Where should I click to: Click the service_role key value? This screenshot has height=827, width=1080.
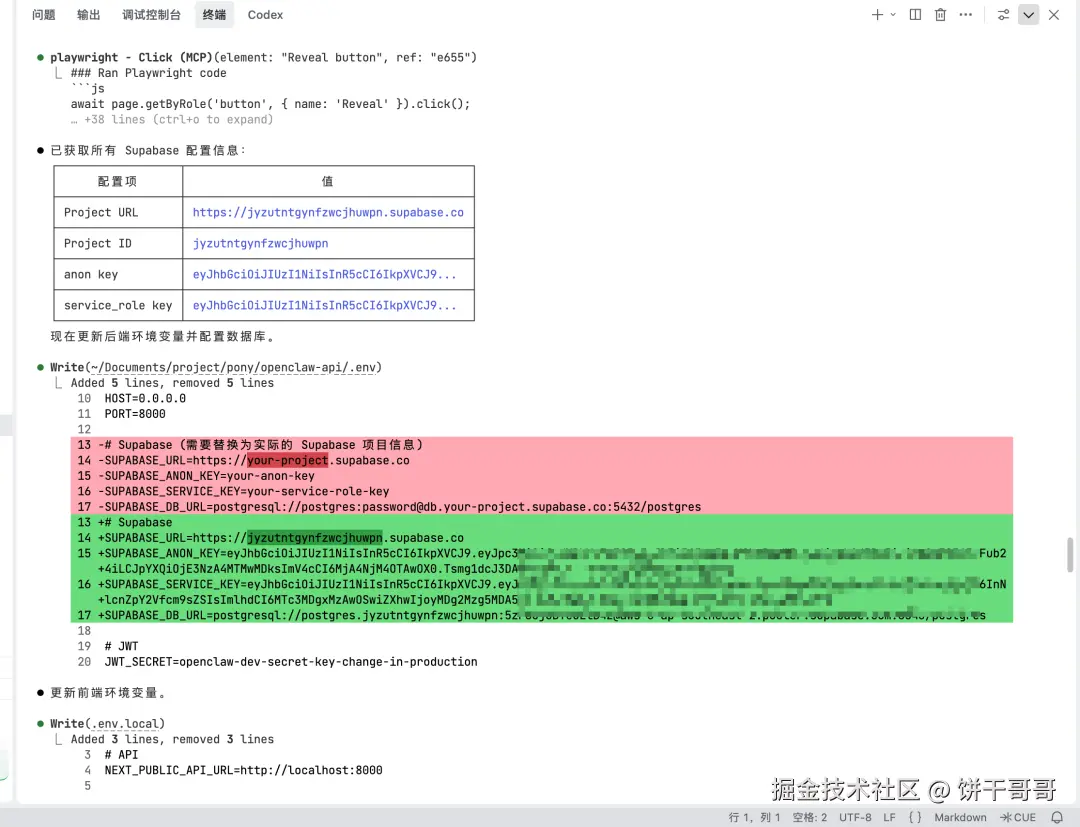pyautogui.click(x=324, y=305)
